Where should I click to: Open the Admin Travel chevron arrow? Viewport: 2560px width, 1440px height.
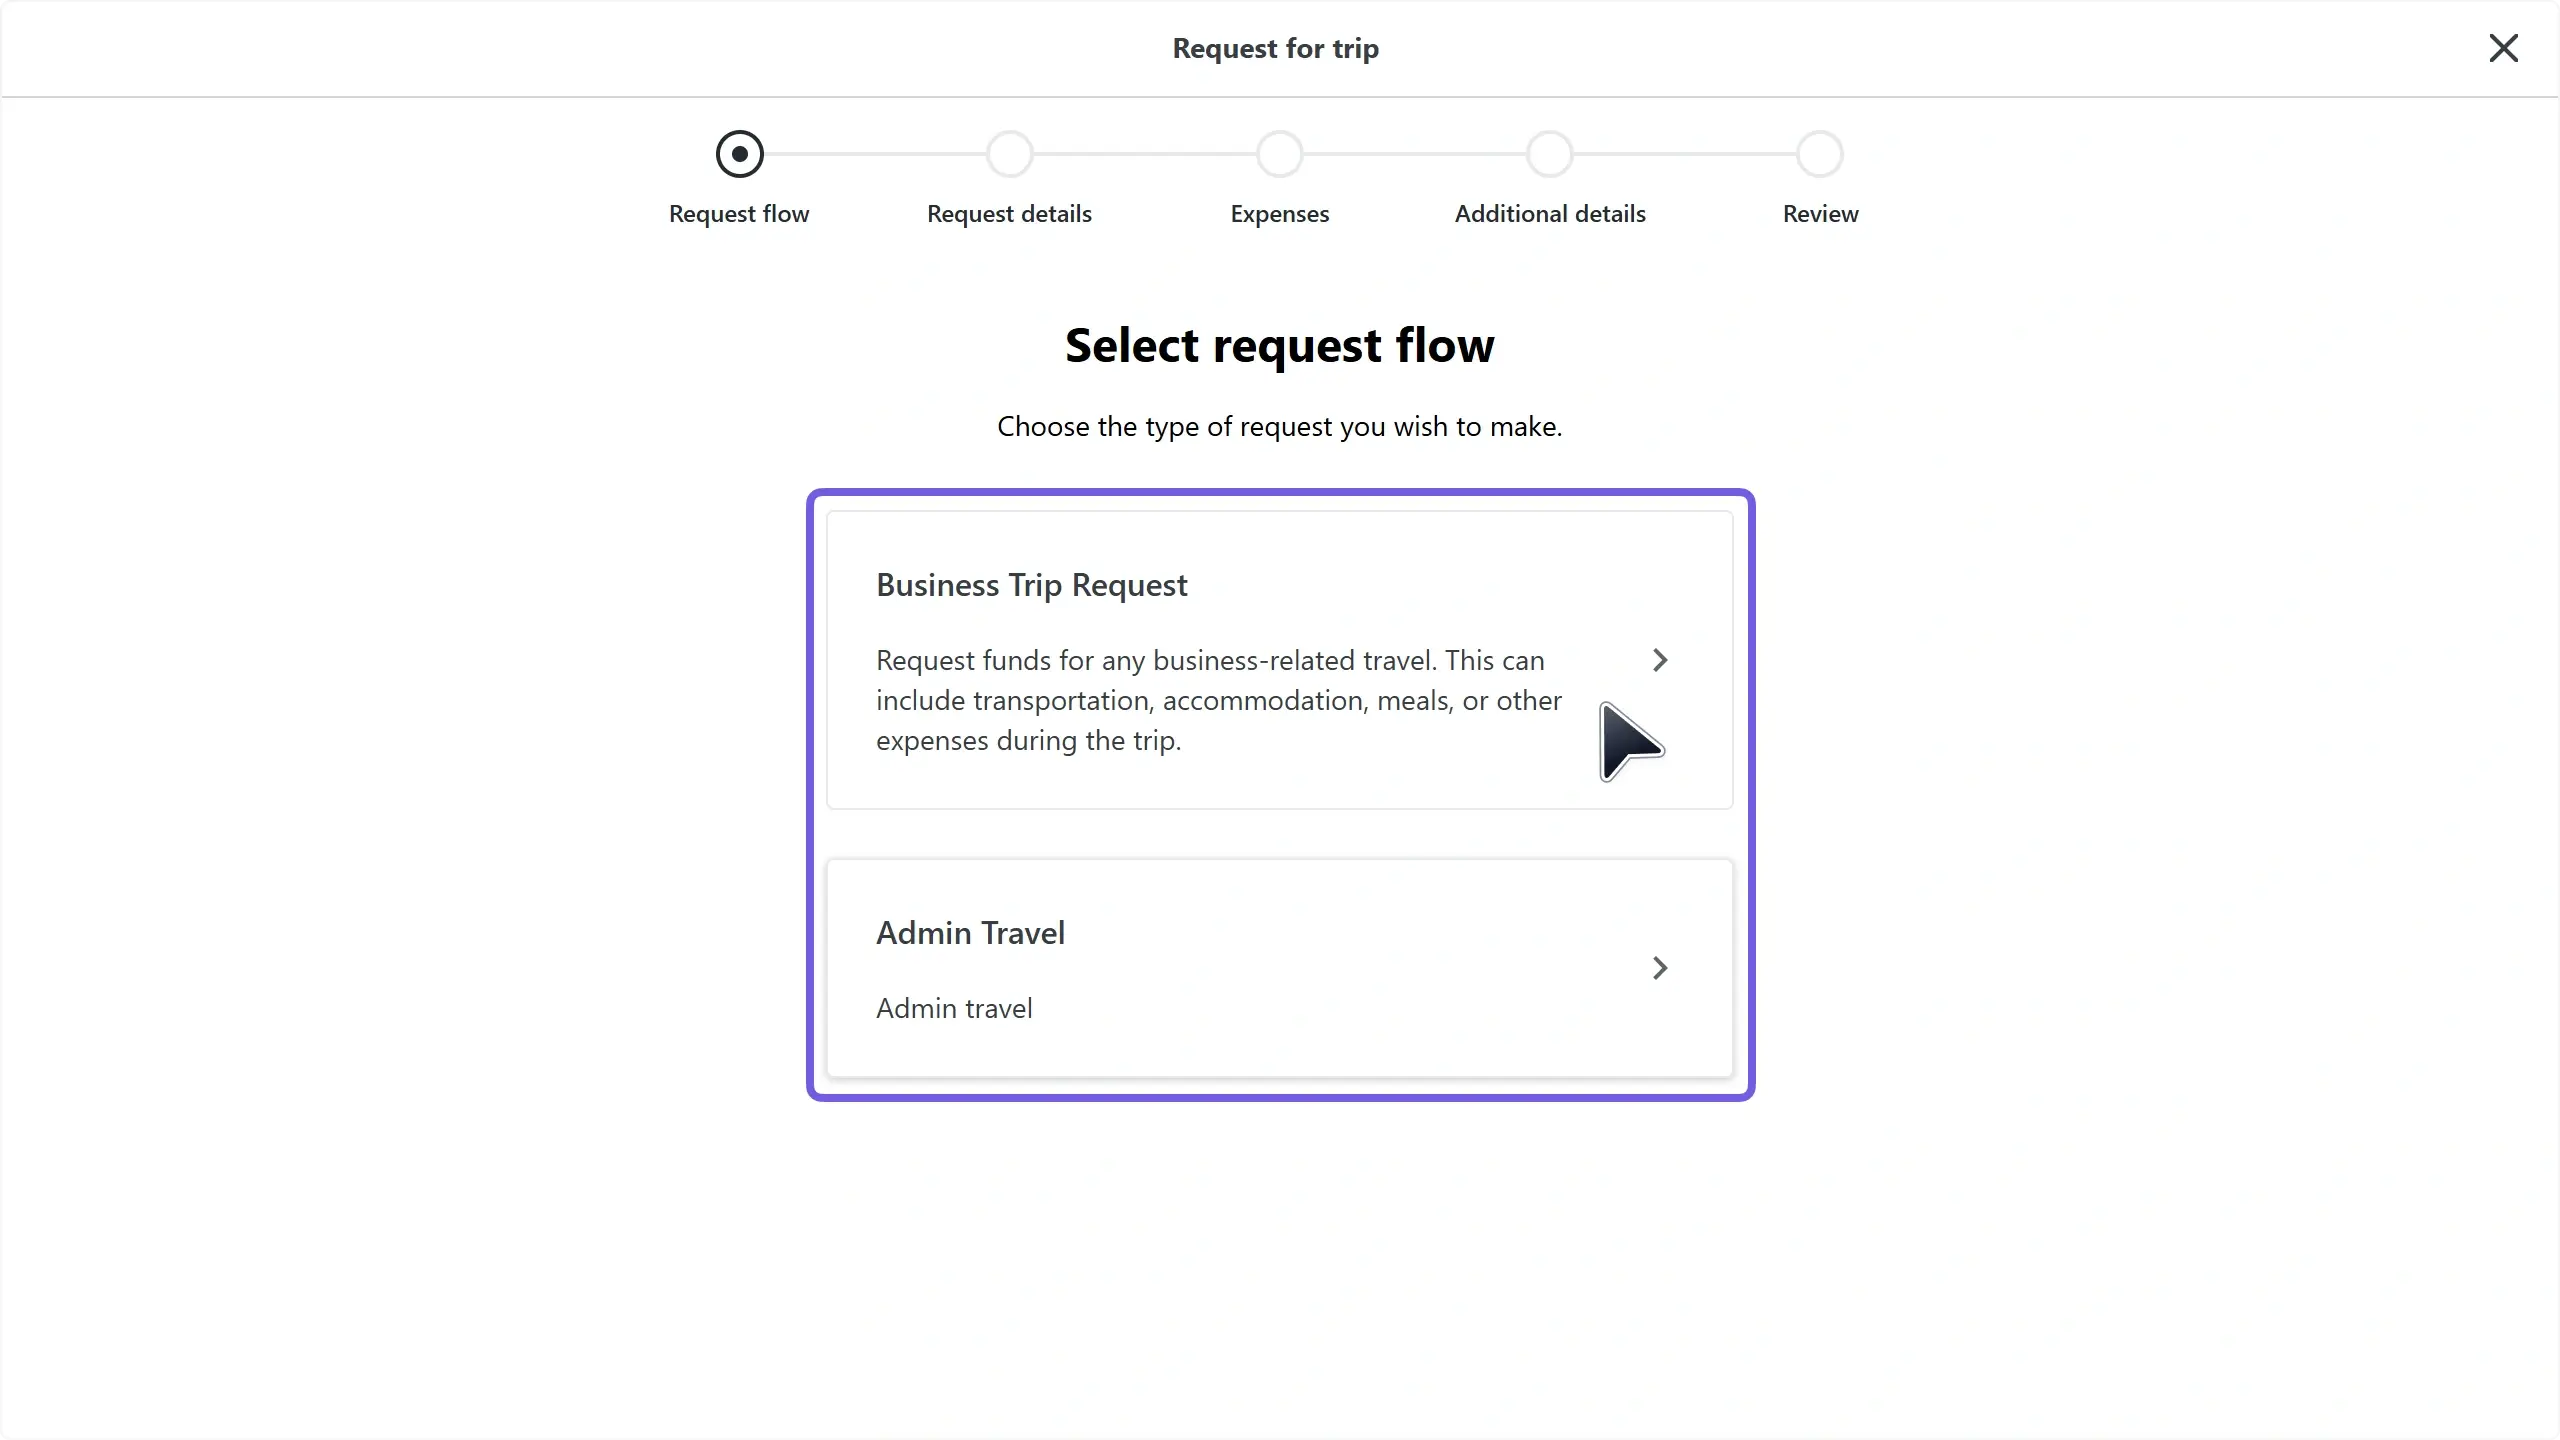1660,968
